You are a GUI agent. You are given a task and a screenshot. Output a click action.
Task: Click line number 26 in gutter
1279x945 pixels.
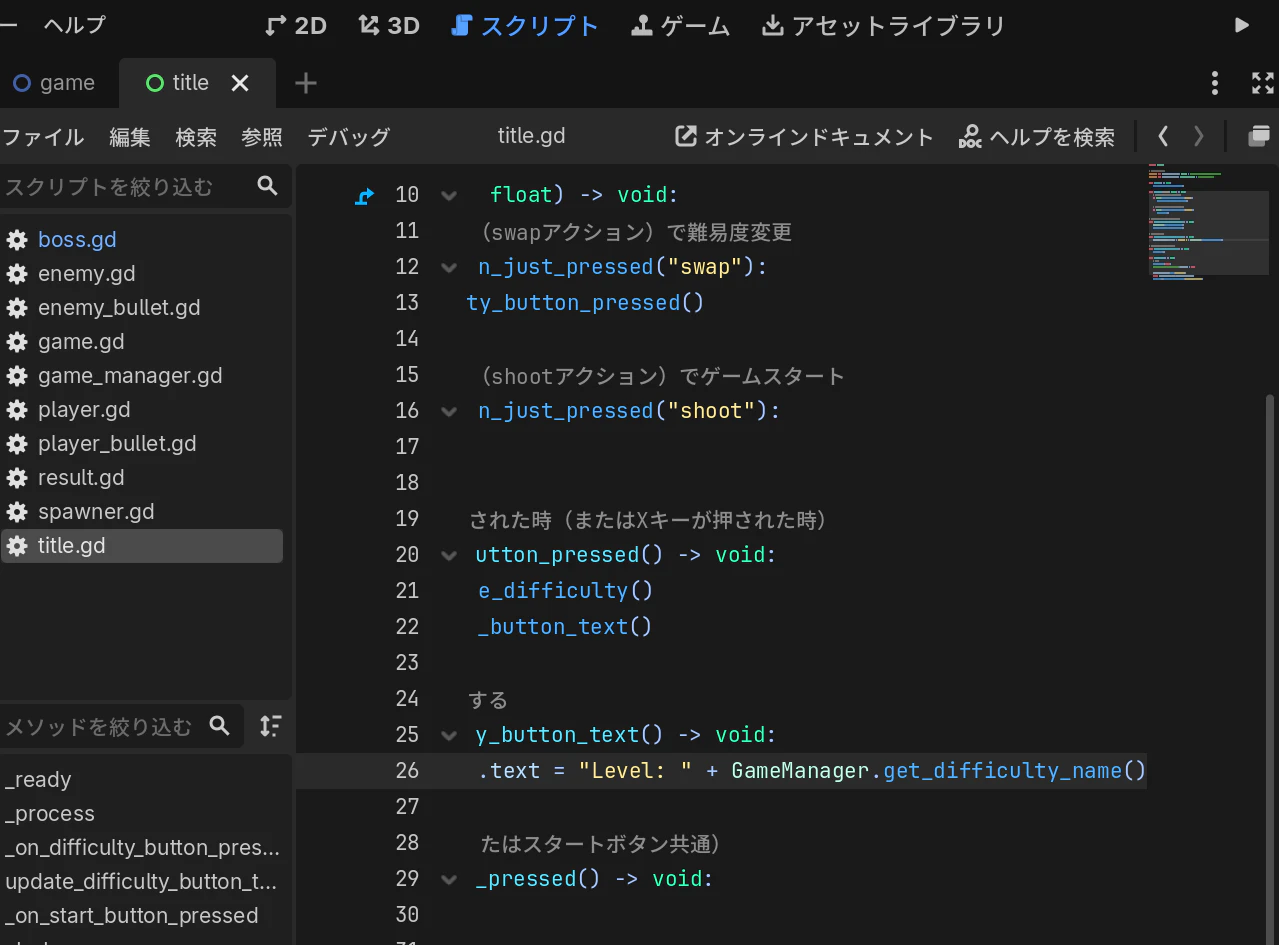click(407, 771)
